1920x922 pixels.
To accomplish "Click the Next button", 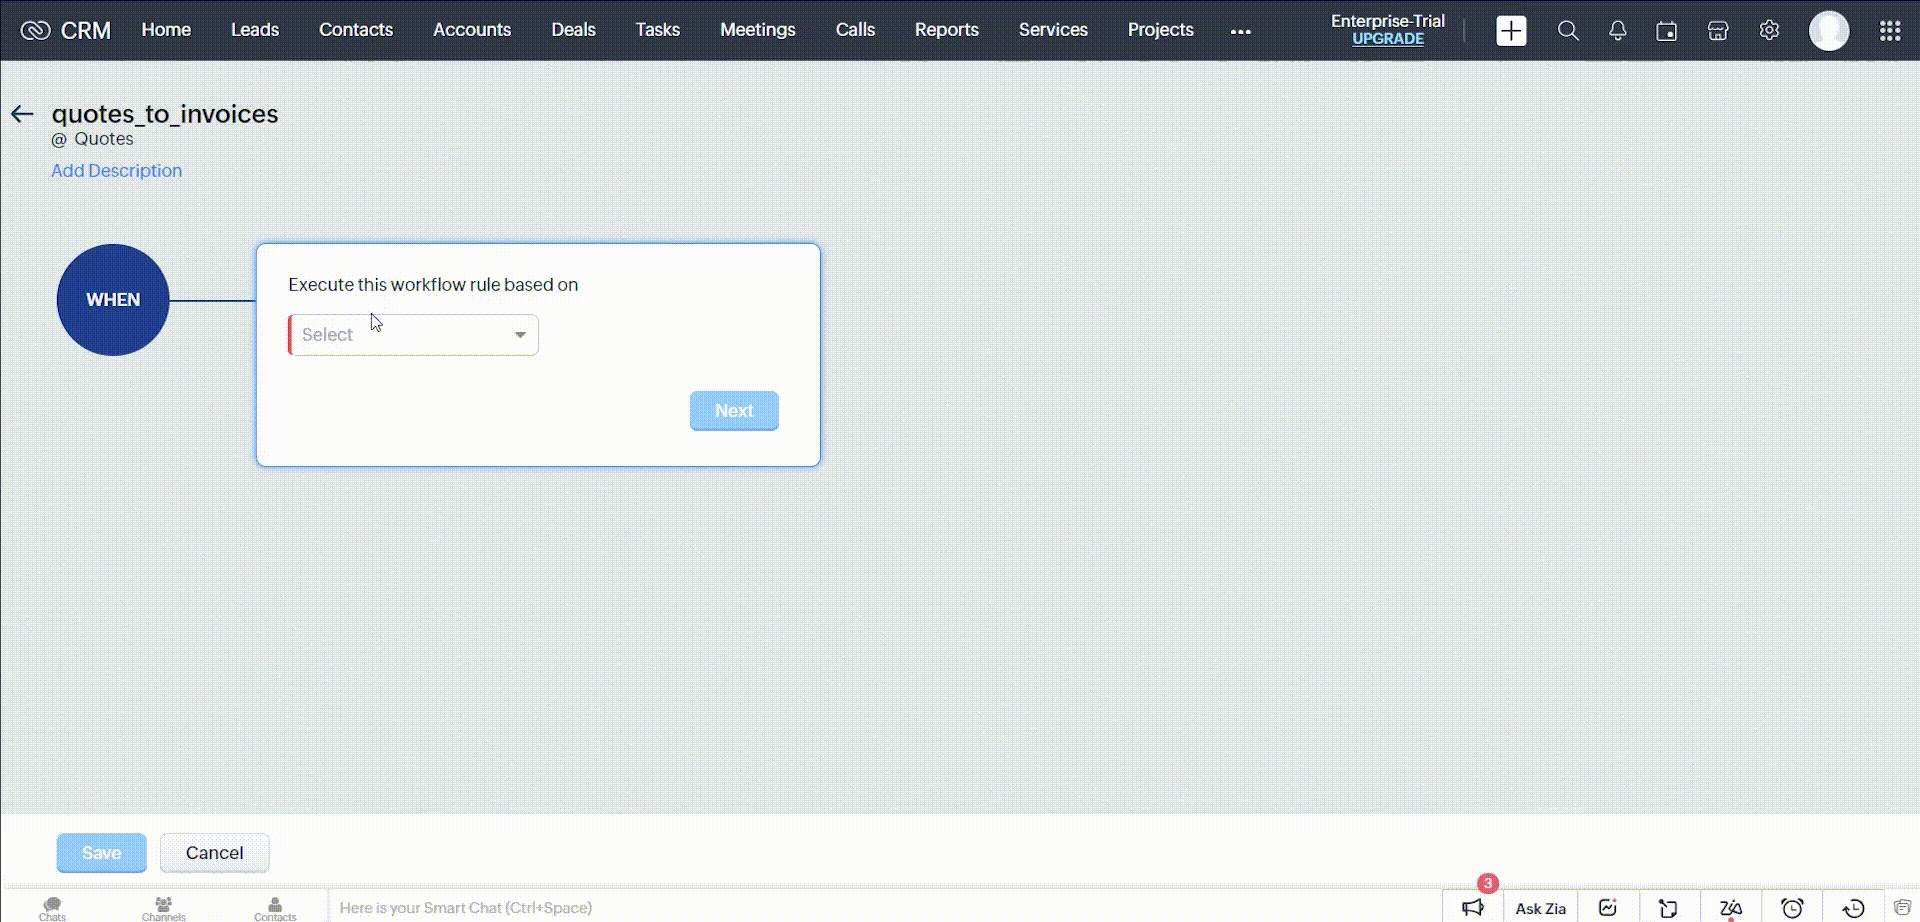I will [733, 411].
